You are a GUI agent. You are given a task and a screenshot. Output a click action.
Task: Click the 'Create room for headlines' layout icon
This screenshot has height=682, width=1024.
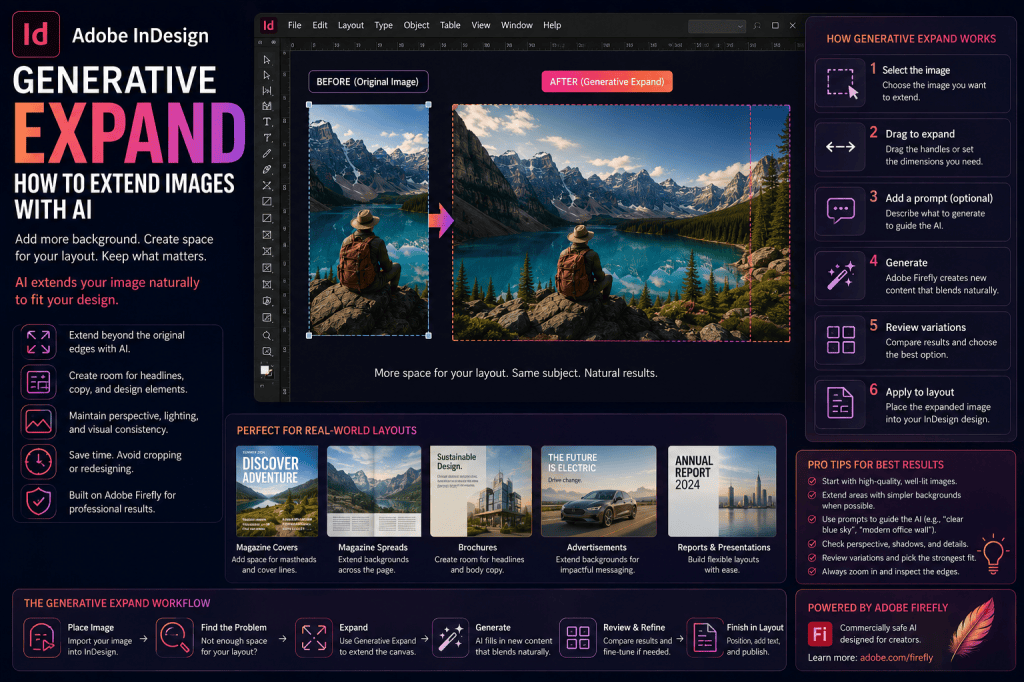point(39,382)
